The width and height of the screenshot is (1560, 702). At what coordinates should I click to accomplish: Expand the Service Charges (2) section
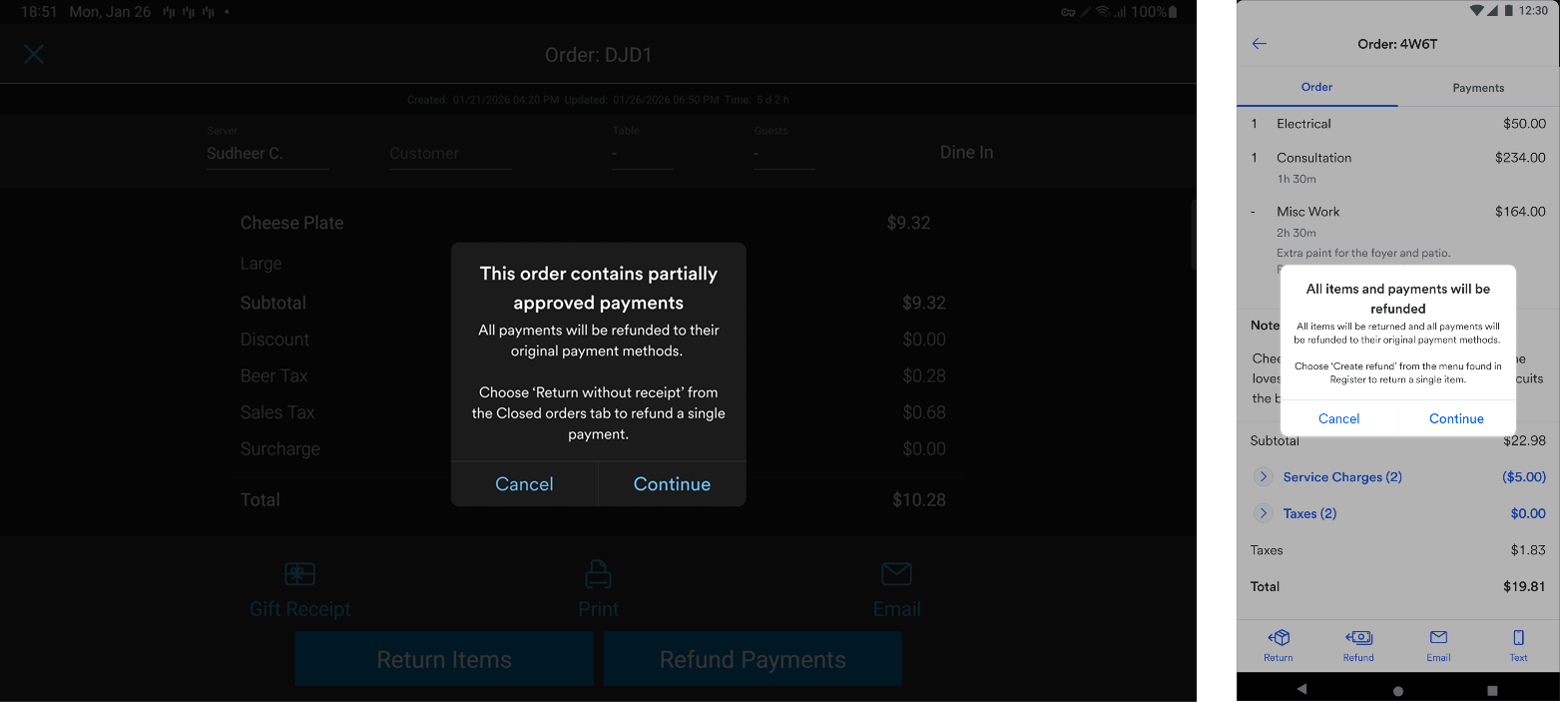pos(1263,477)
